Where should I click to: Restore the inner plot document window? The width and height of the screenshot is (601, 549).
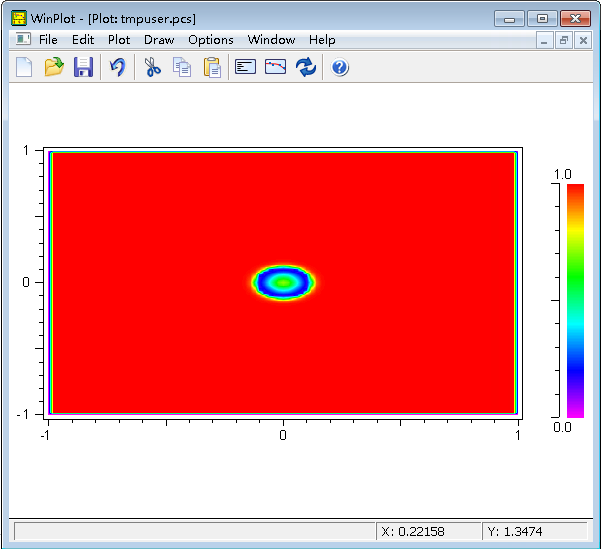click(x=563, y=40)
